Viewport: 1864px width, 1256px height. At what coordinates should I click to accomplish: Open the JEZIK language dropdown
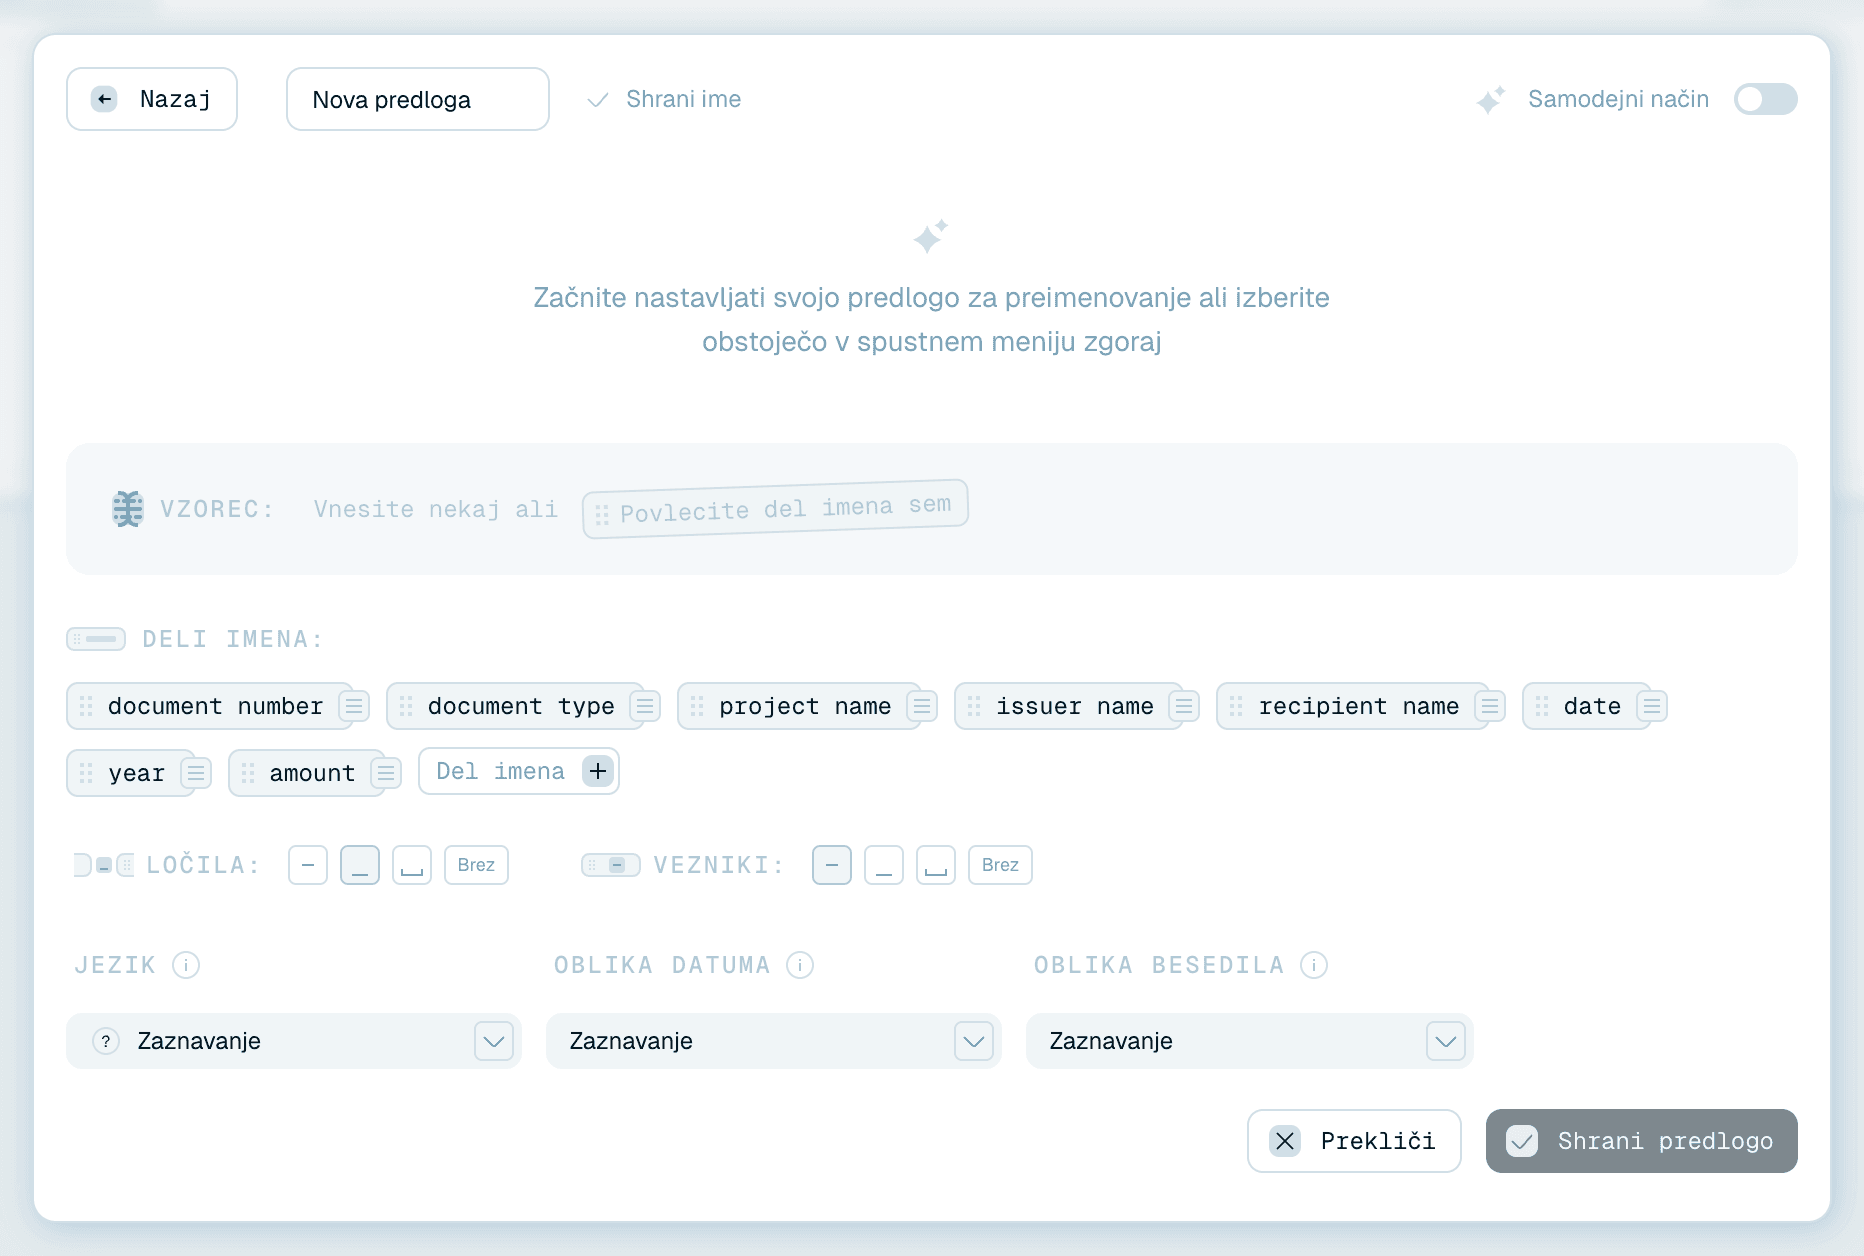tap(294, 1041)
